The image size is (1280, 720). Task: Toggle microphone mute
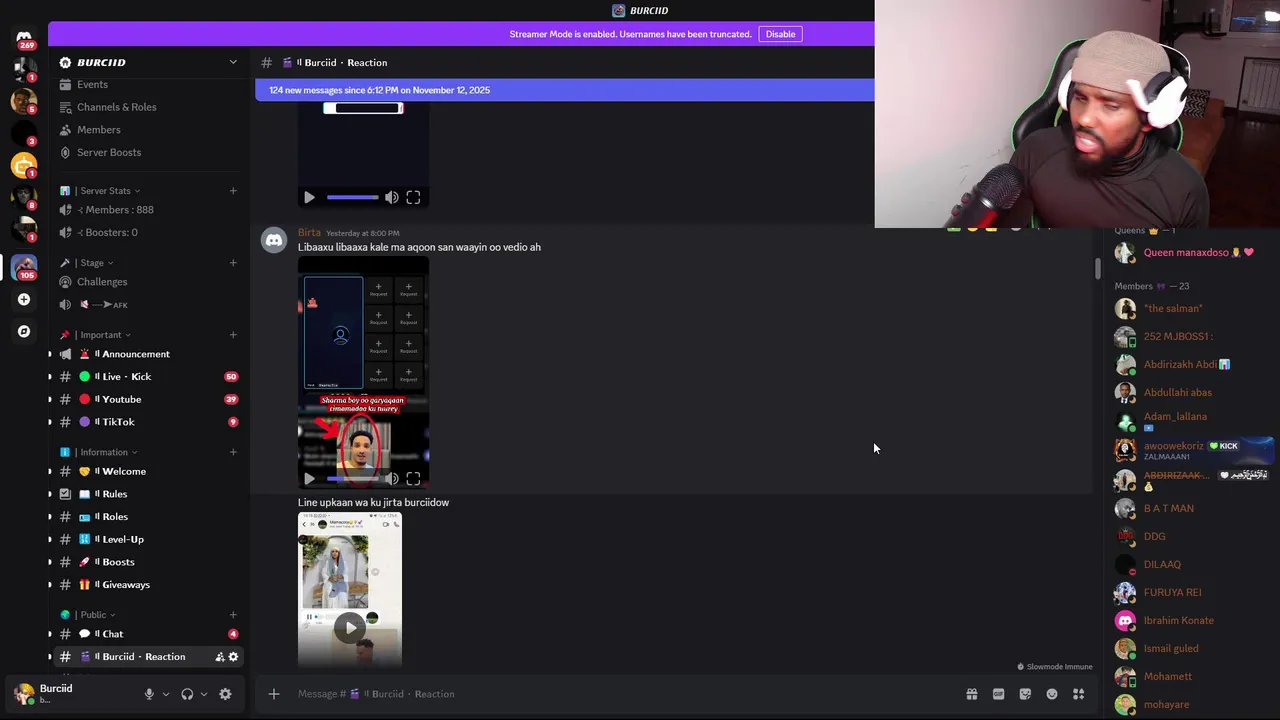pos(149,694)
